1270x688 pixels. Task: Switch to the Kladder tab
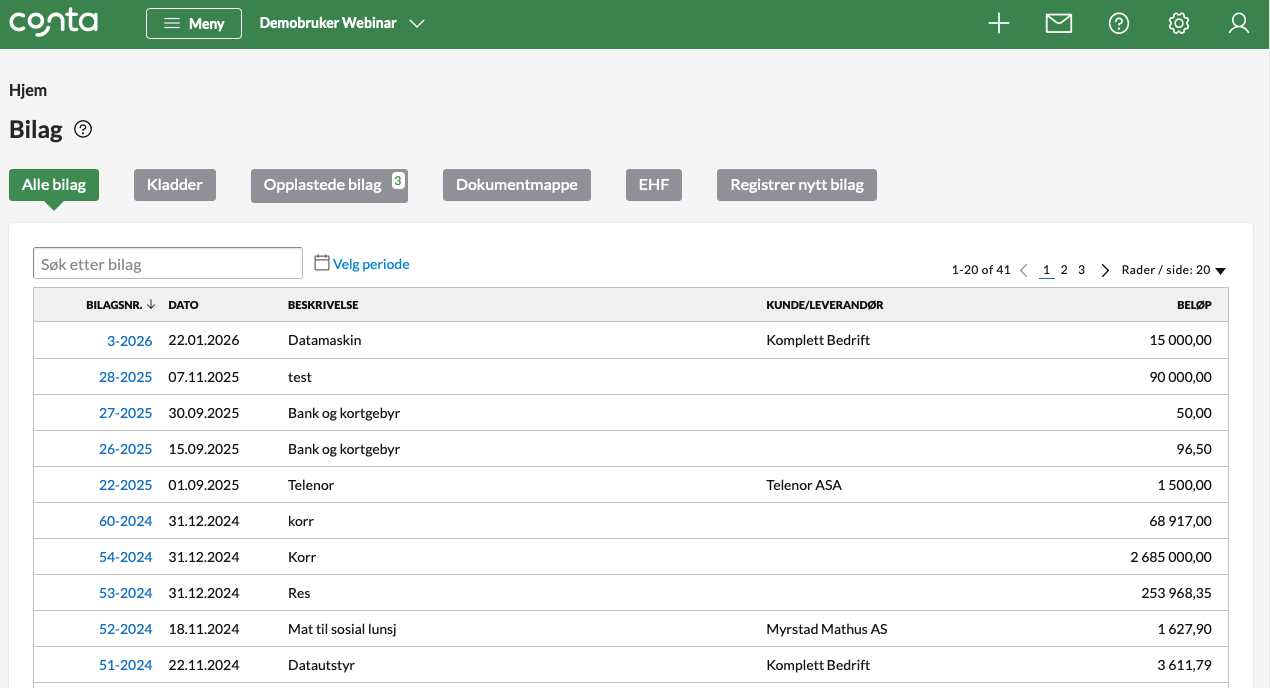pyautogui.click(x=175, y=185)
